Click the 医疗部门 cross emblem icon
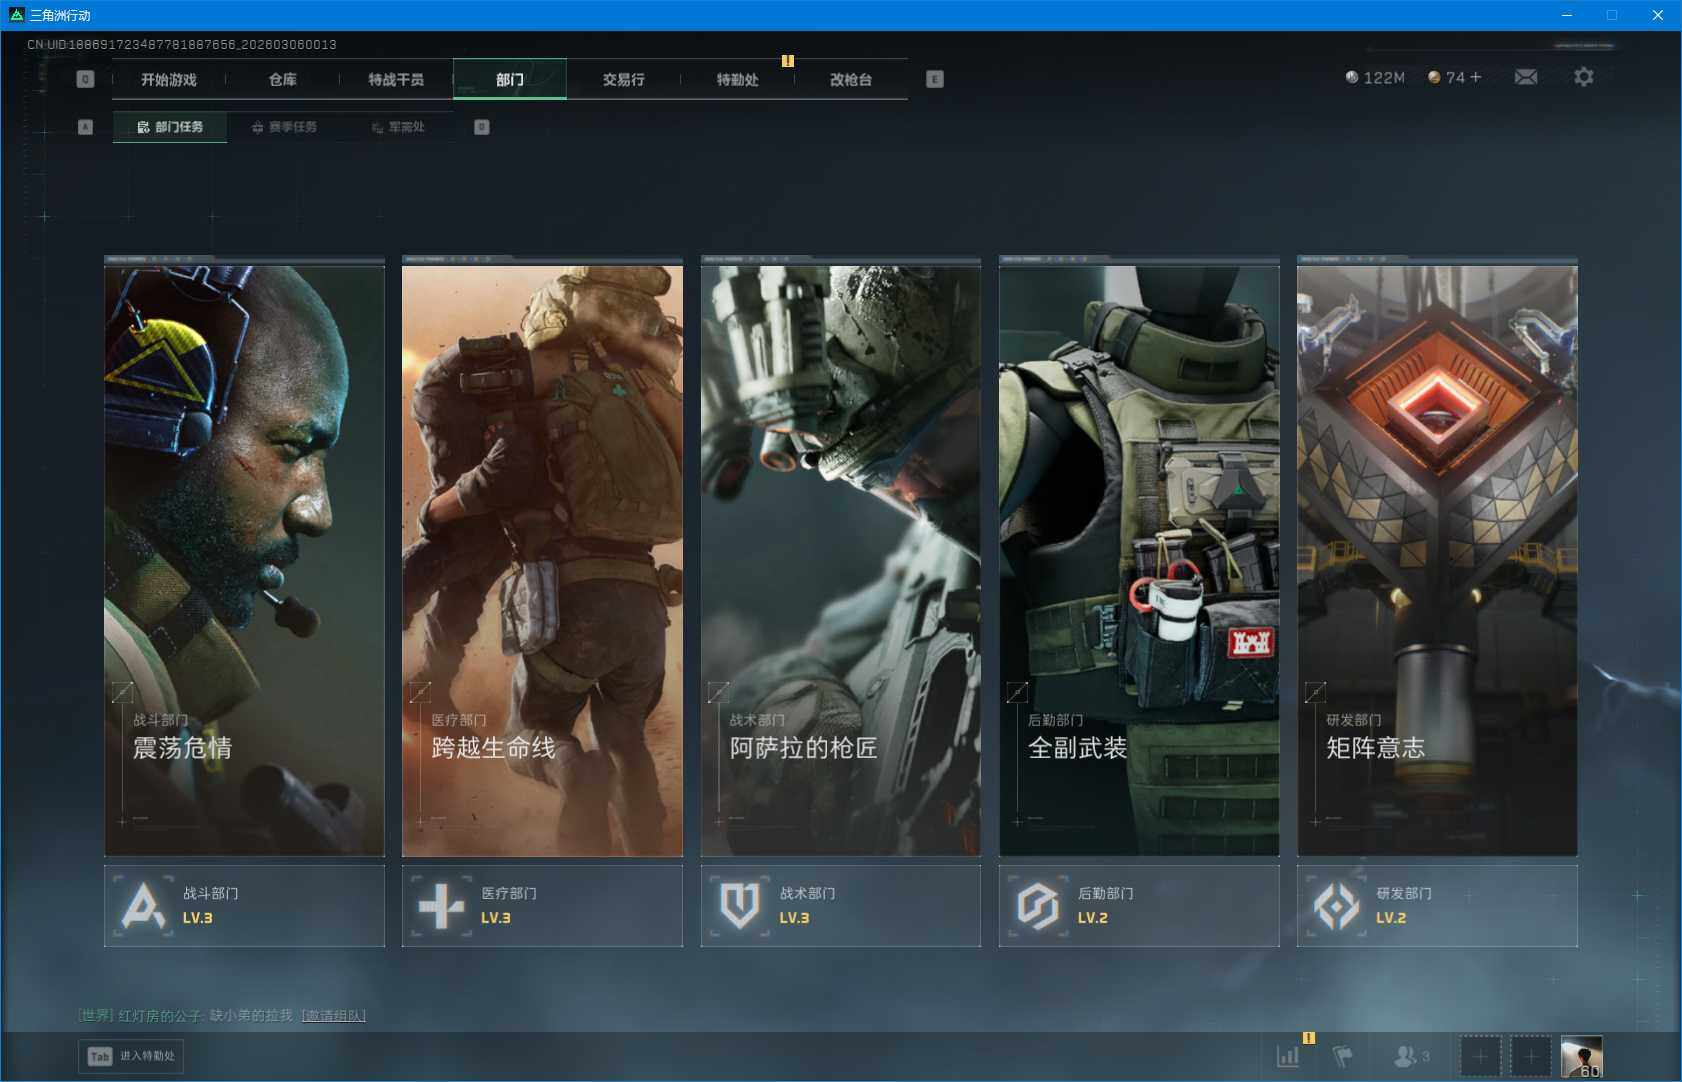This screenshot has width=1682, height=1082. pos(441,906)
